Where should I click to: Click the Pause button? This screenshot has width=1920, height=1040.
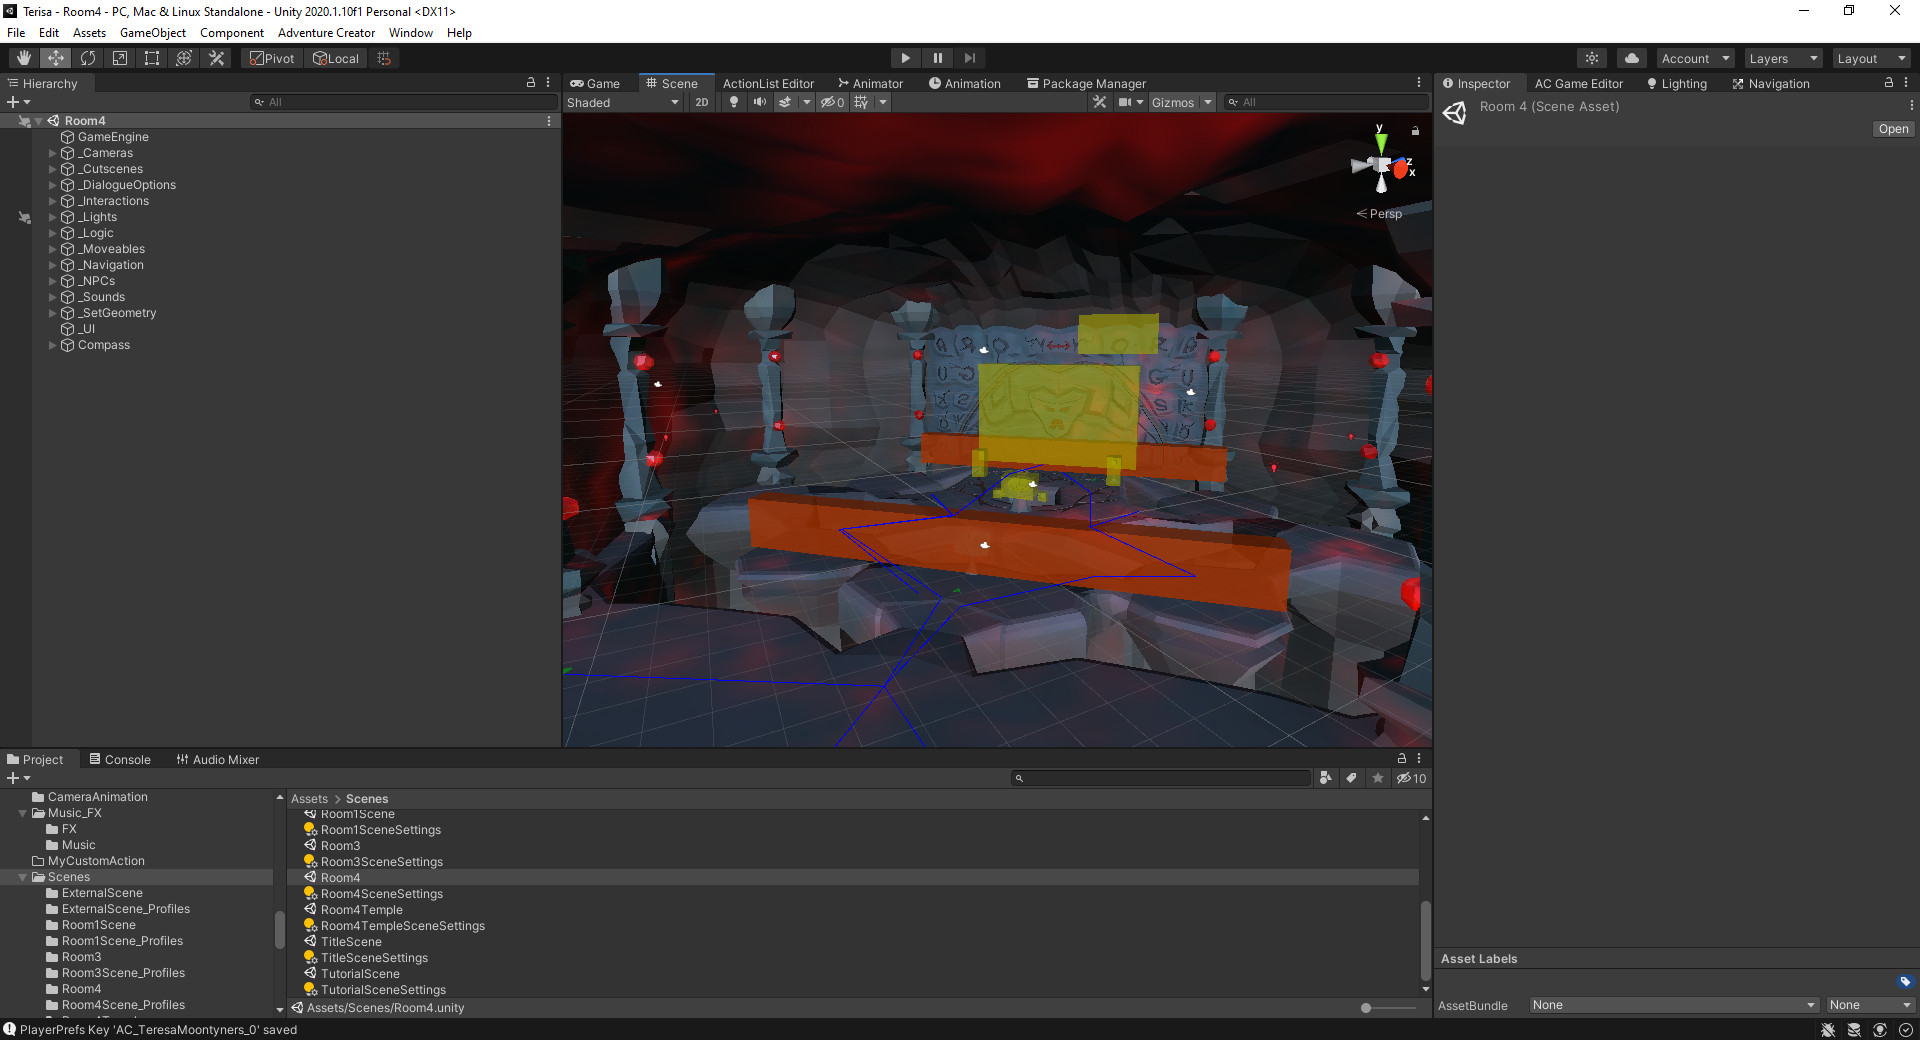(937, 58)
